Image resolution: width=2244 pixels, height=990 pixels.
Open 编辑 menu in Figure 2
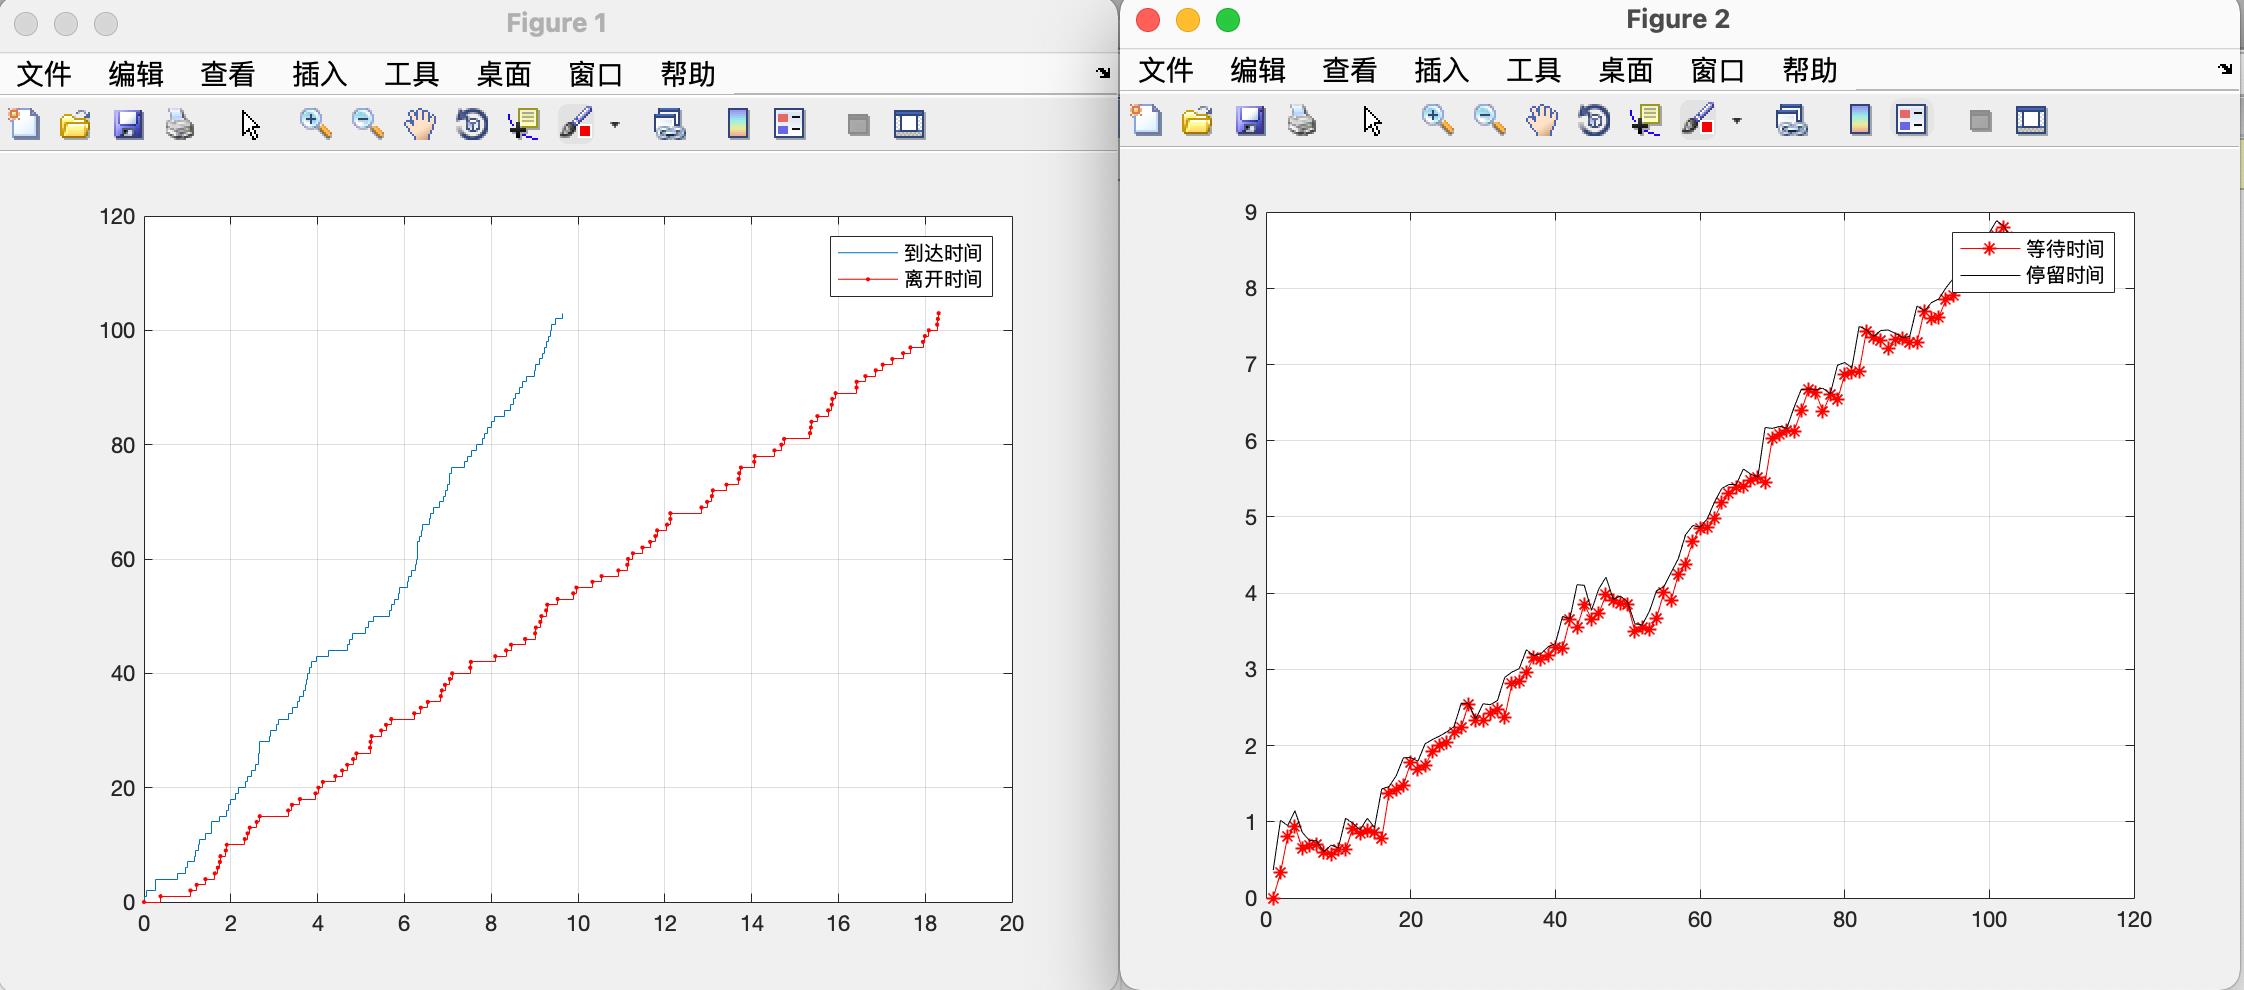pyautogui.click(x=1258, y=70)
